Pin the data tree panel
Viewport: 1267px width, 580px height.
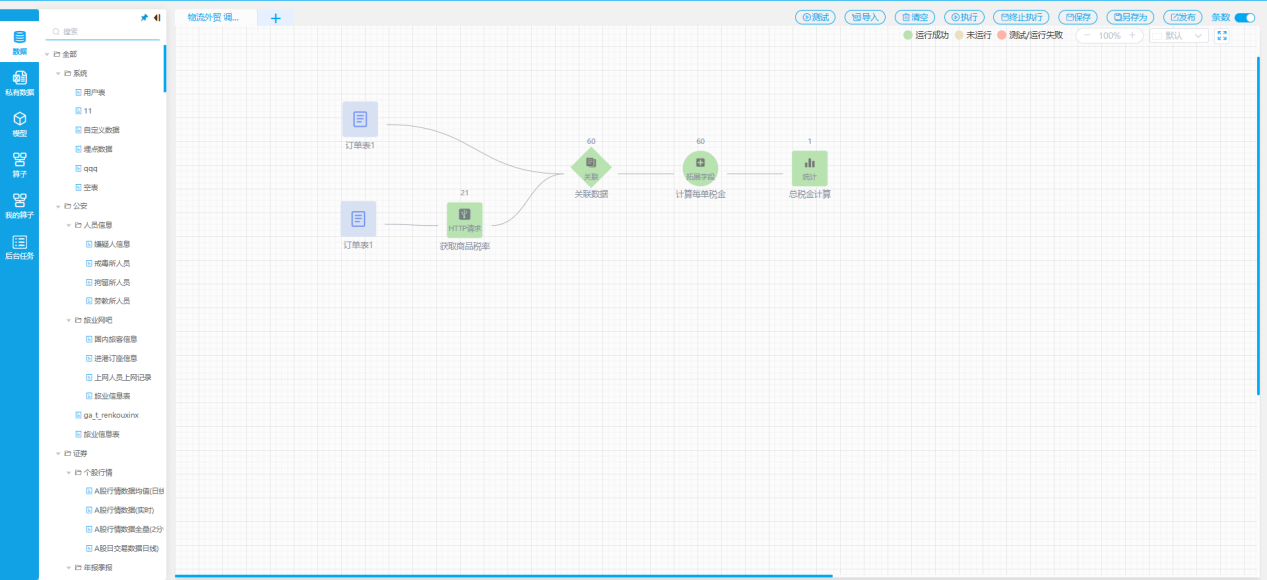144,18
